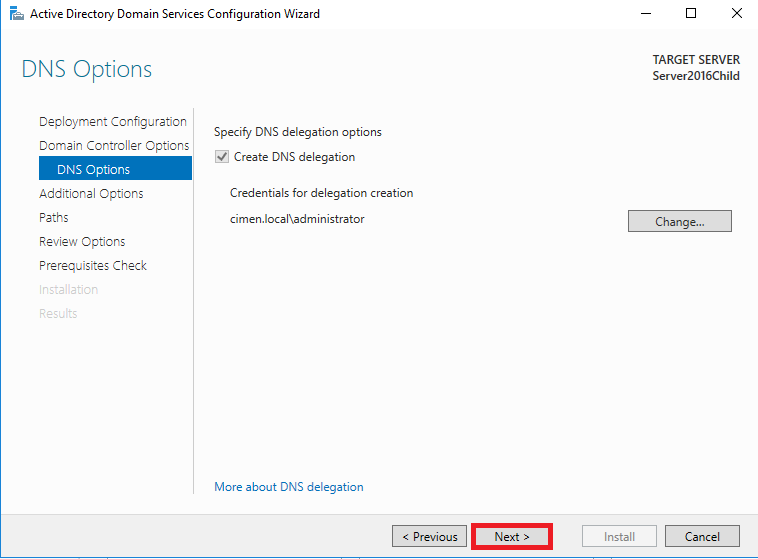Click the Credentials for delegation creation label

(321, 193)
